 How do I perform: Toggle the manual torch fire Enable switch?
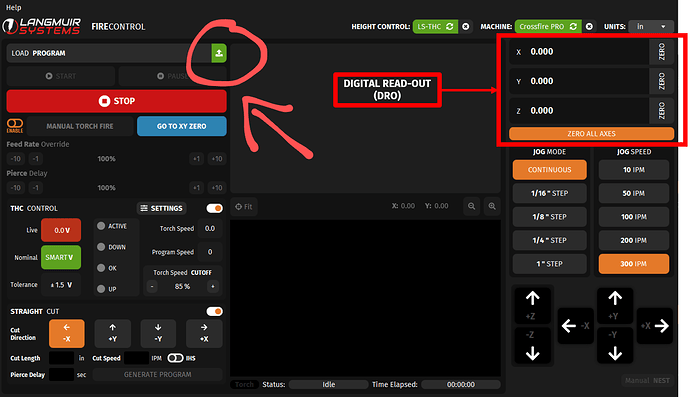pos(15,125)
